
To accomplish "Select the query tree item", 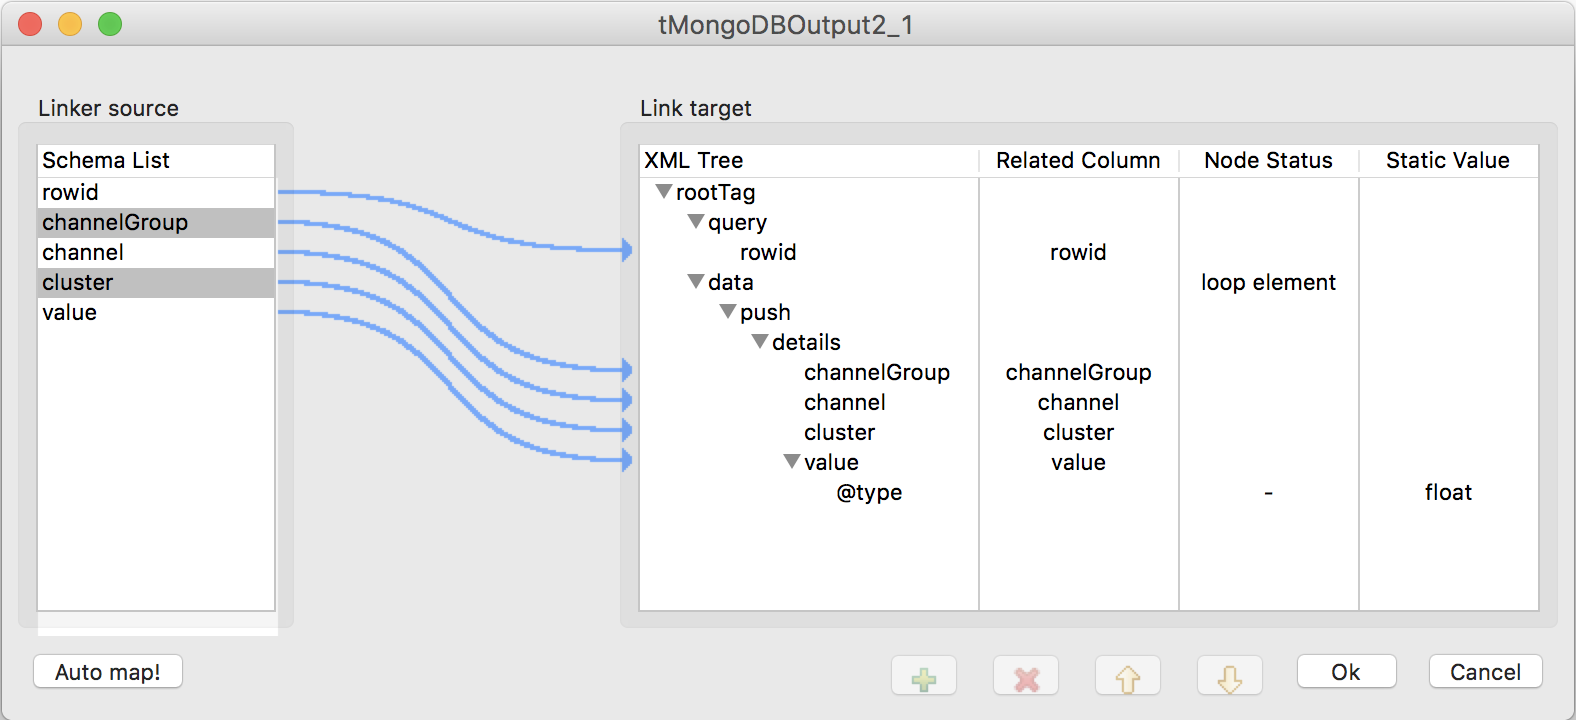I will (x=738, y=222).
